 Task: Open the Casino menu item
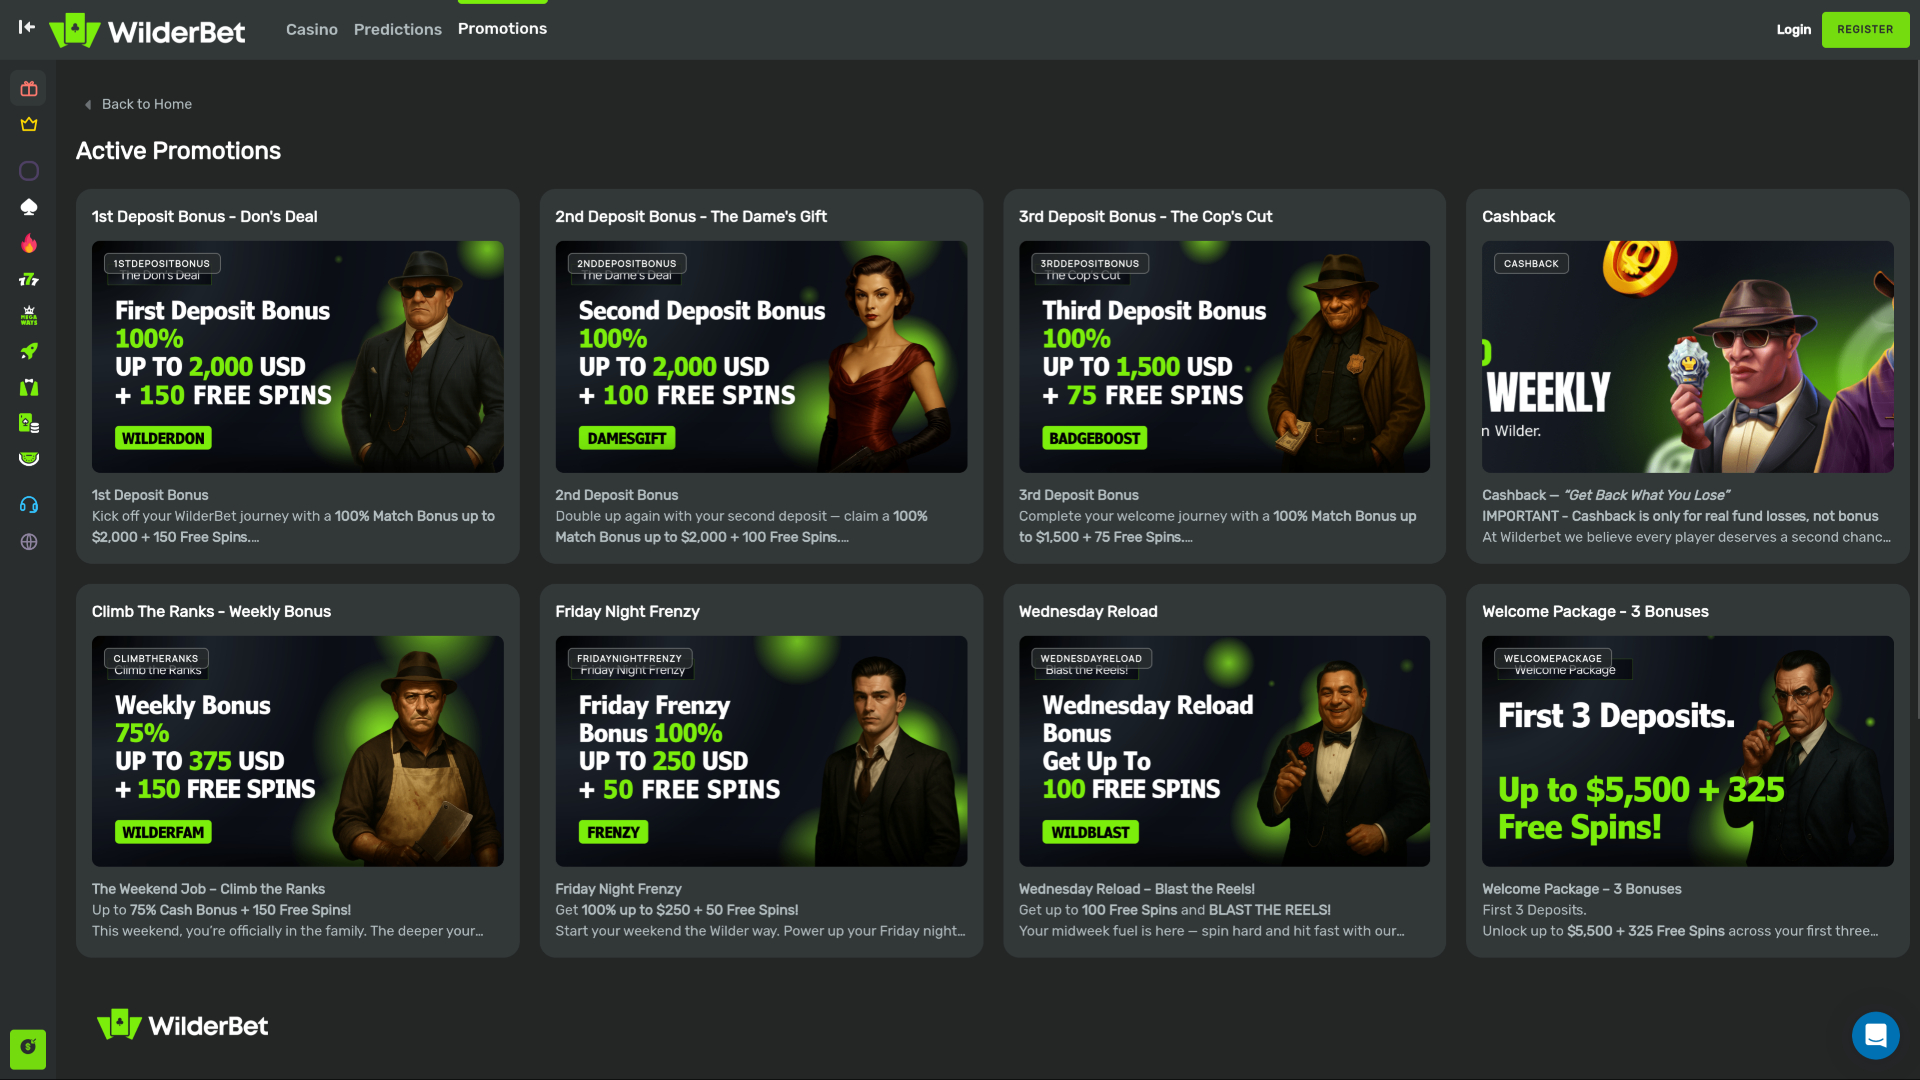pyautogui.click(x=312, y=30)
